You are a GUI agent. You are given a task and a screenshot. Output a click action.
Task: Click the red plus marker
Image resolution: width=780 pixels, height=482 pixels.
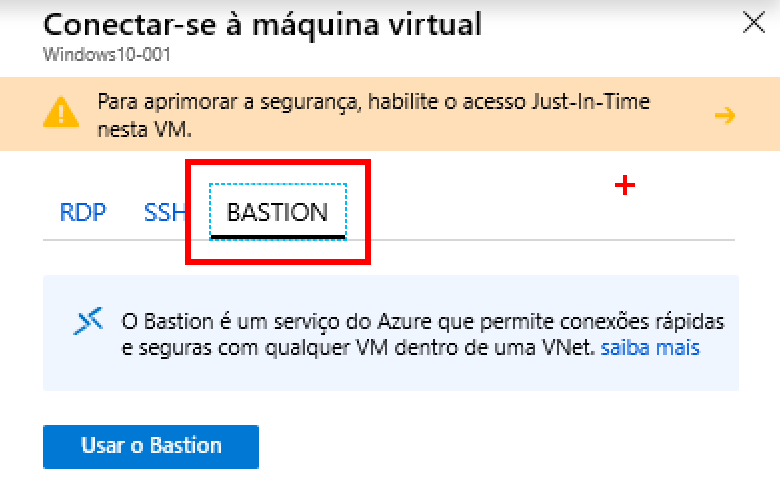click(x=625, y=185)
